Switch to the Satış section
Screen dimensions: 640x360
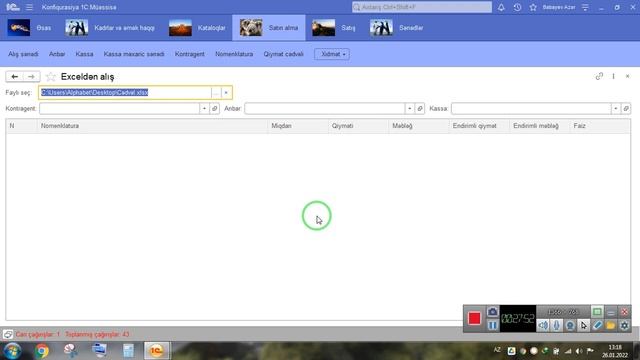coord(334,28)
